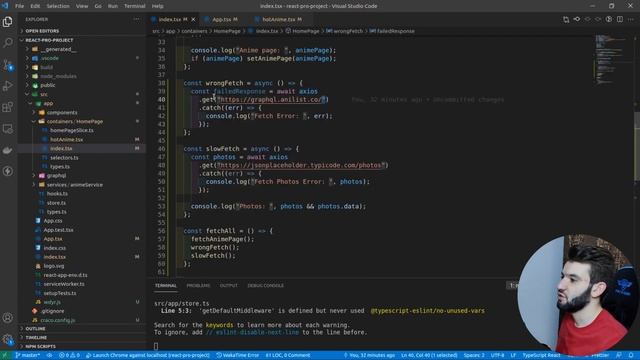Click the notifications bell in the status bar
Screen dimensions: 640x360
[631, 355]
